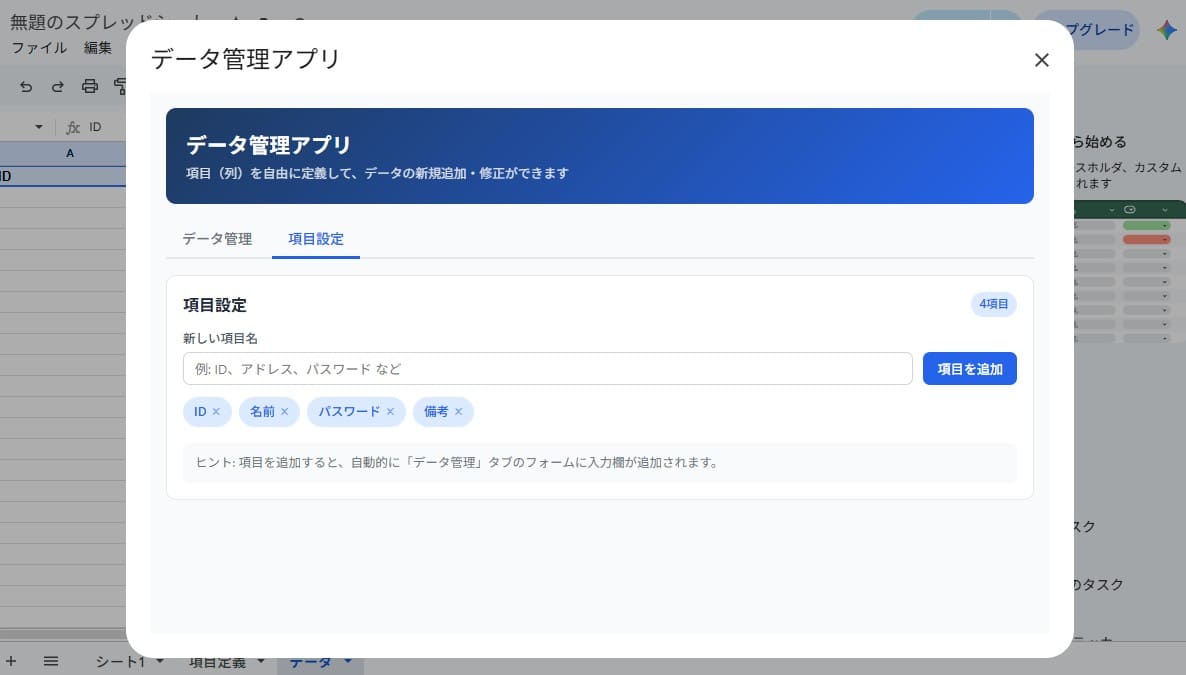Open the シート1 tab dropdown arrow
The image size is (1186, 675).
pyautogui.click(x=160, y=661)
